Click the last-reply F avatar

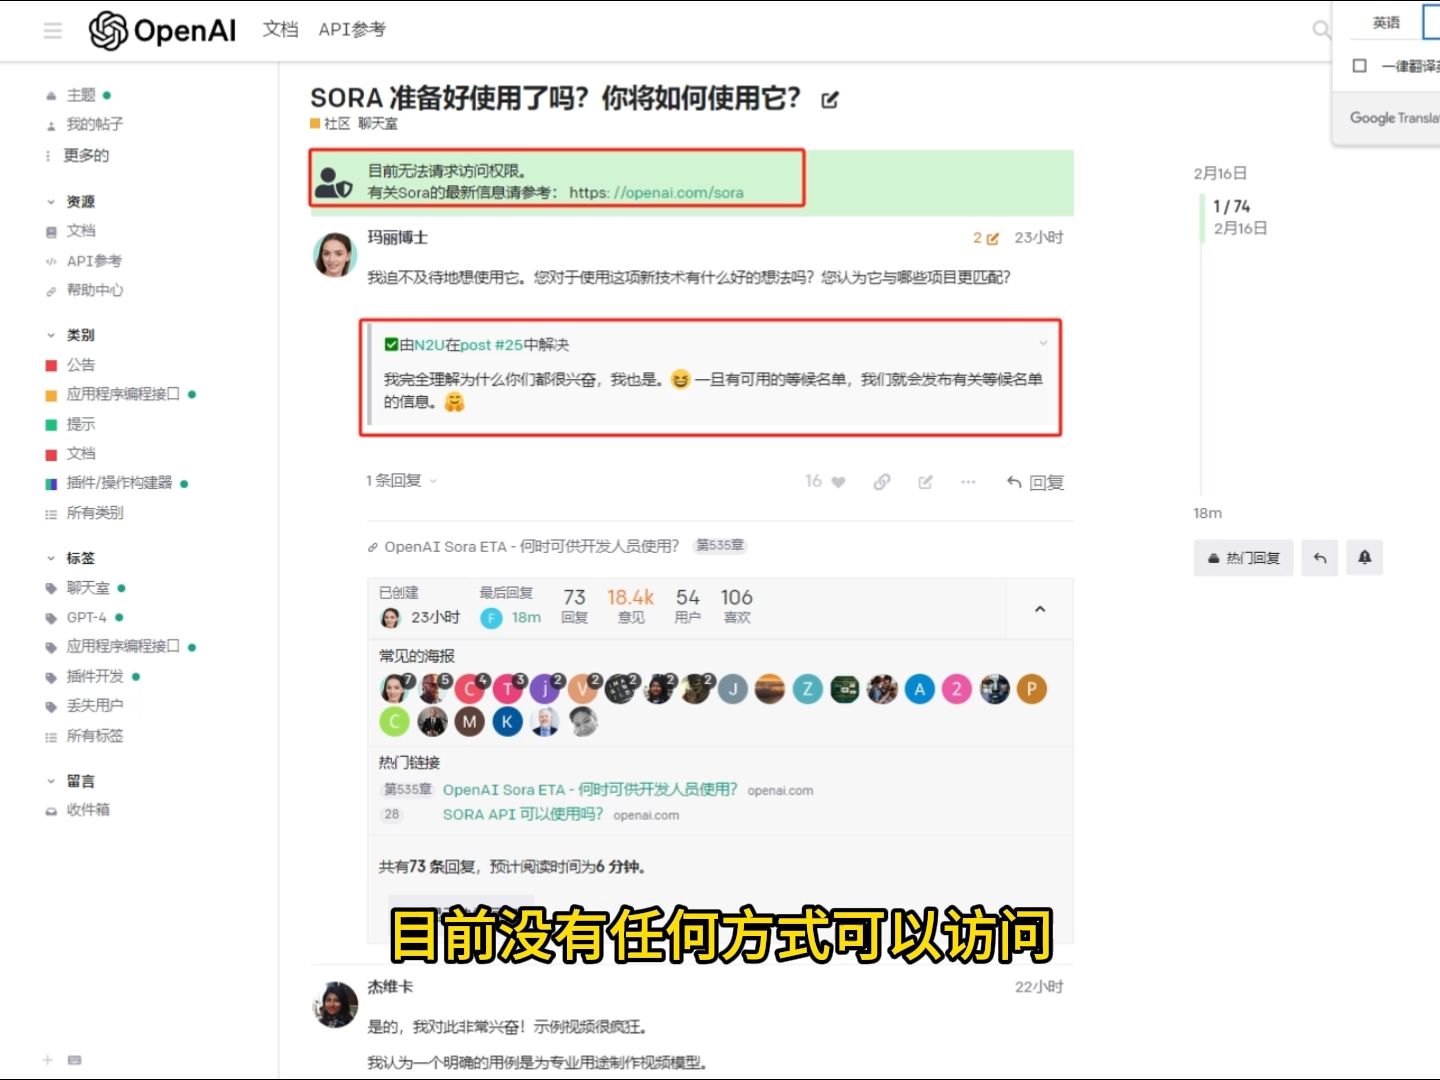491,618
